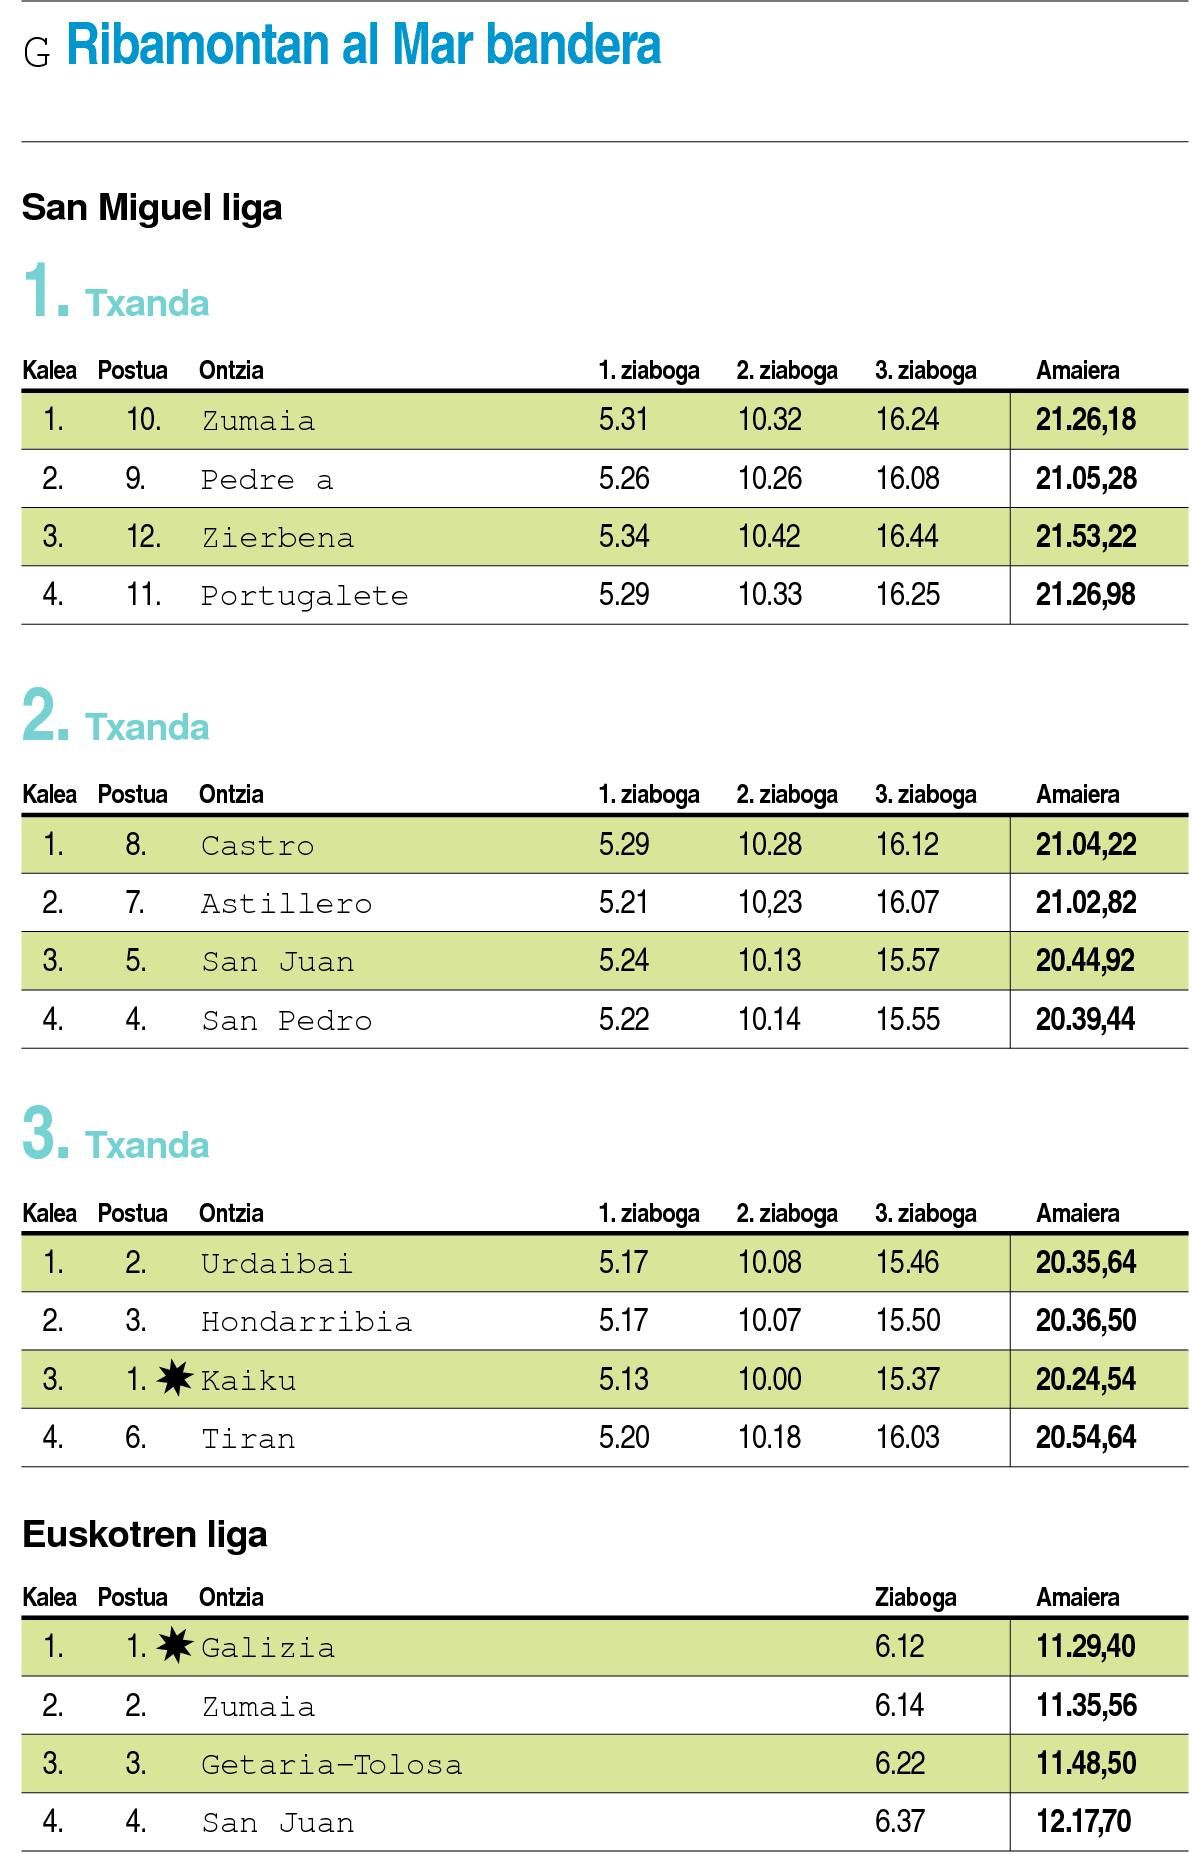Screen dimensions: 1192x1854
Task: Select the Euskotren liga heading
Action: tap(145, 1534)
